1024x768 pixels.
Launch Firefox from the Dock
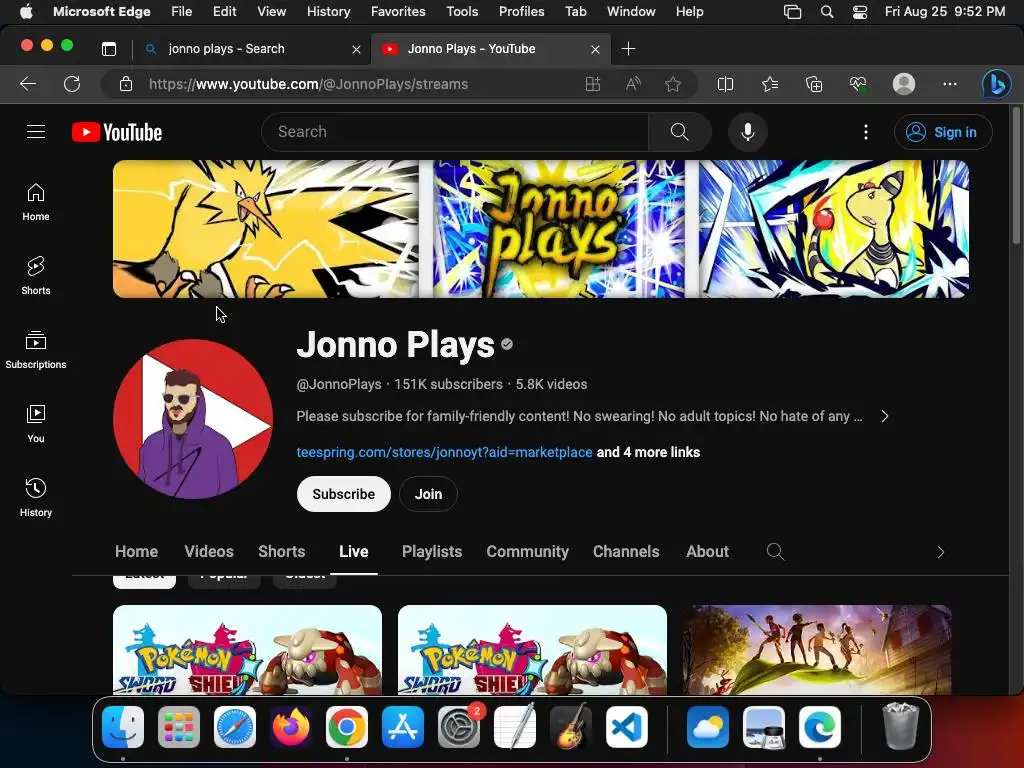(291, 727)
